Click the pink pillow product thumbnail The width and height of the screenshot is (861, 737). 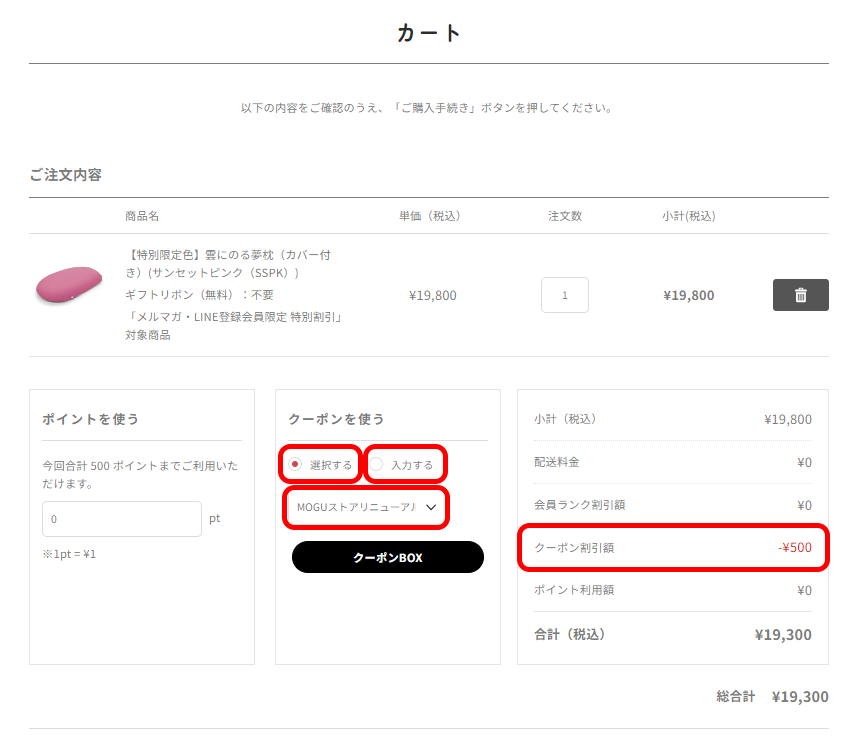69,284
